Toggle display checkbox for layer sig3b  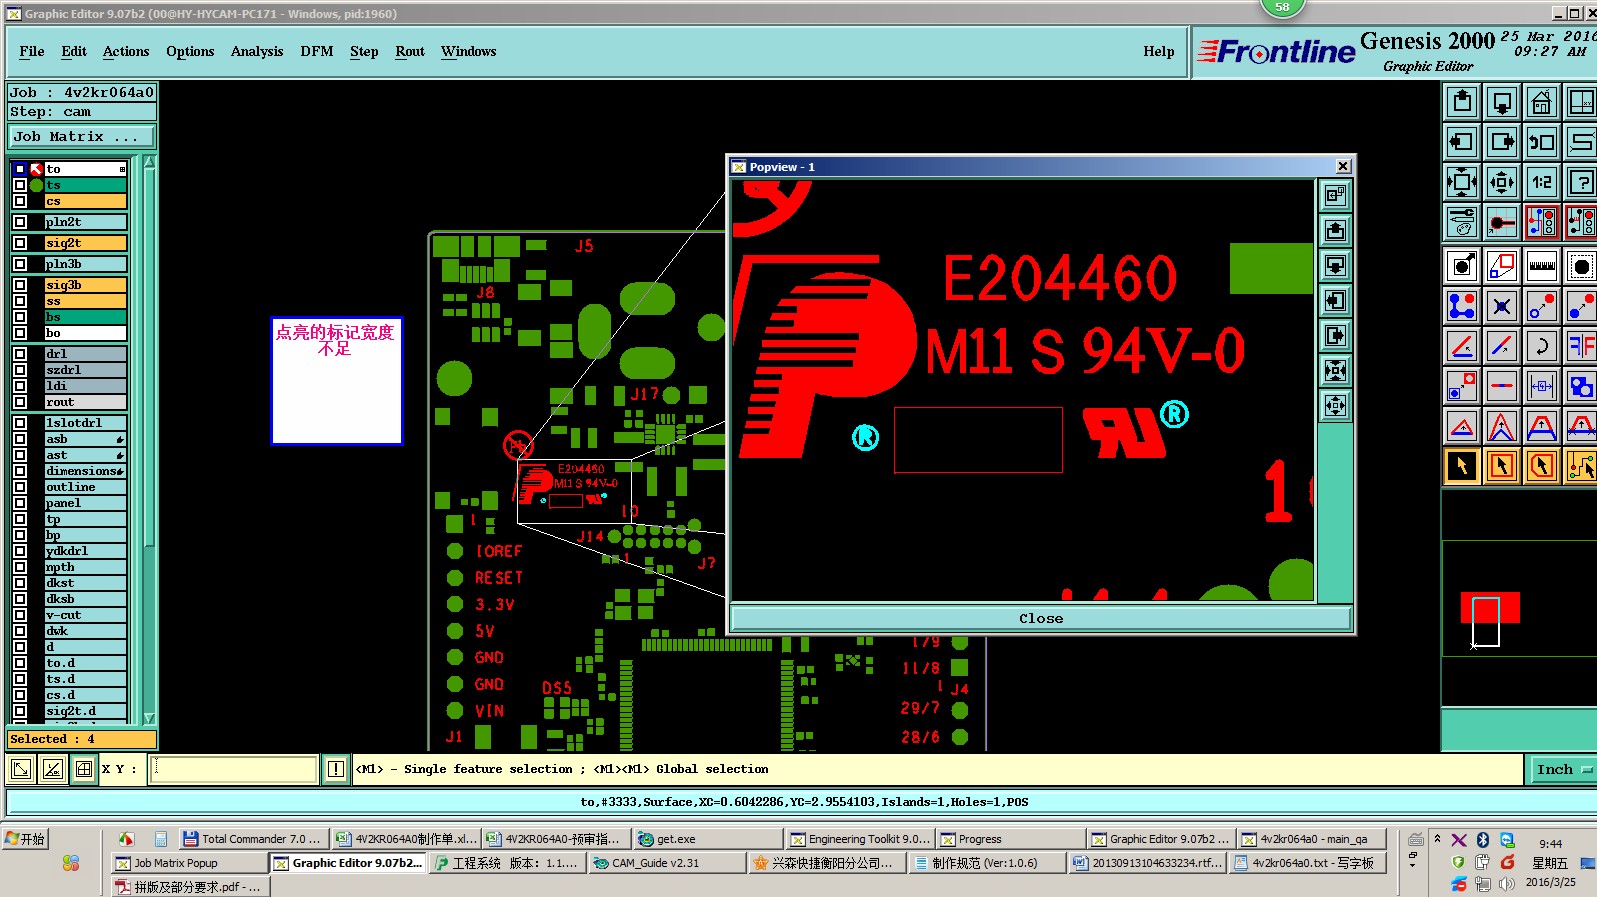click(20, 285)
